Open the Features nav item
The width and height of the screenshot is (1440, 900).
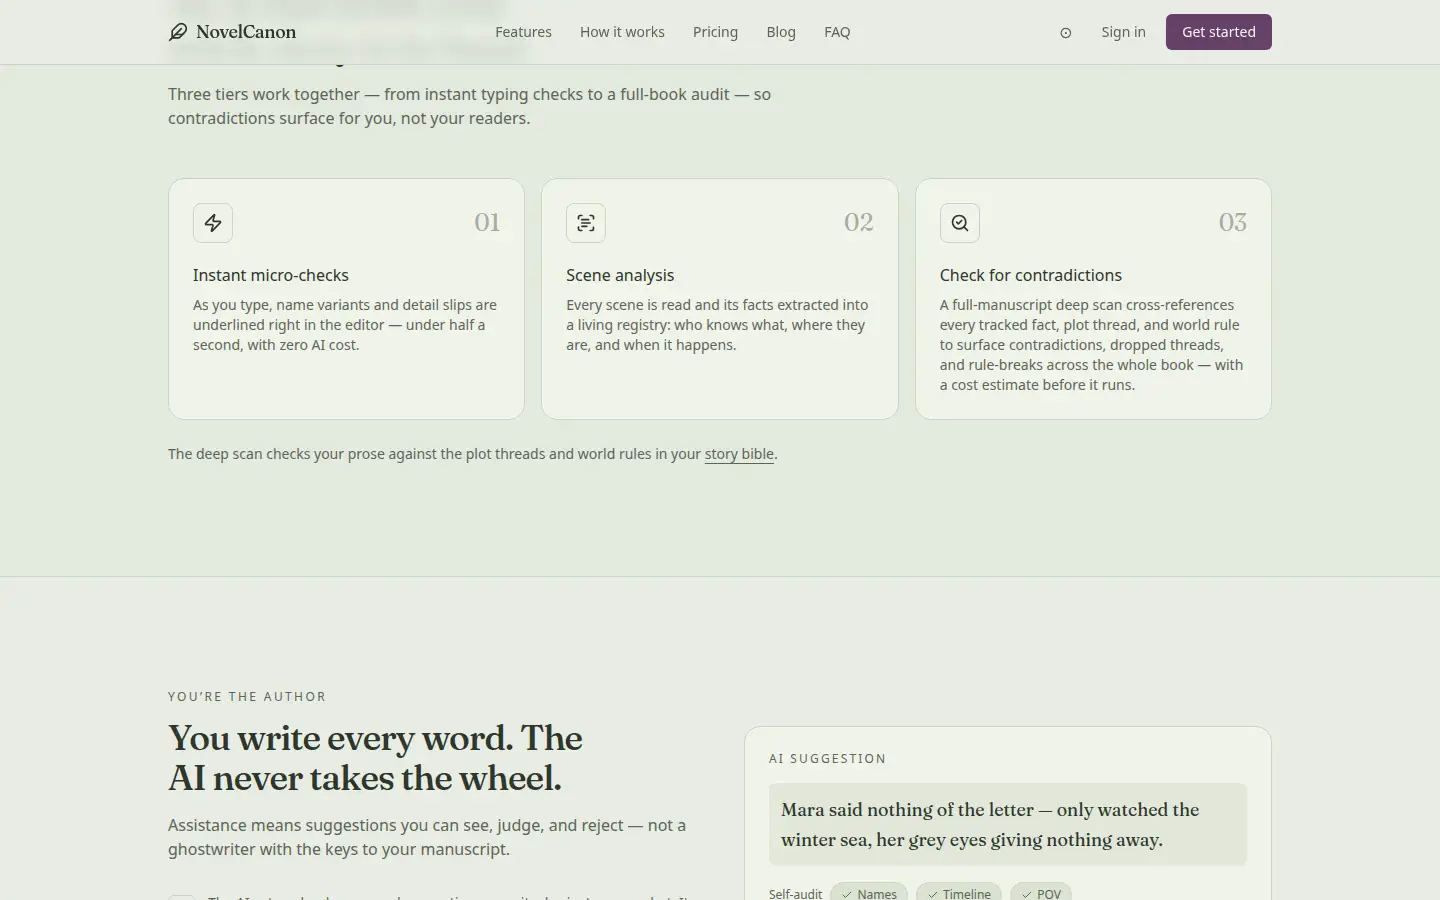523,32
